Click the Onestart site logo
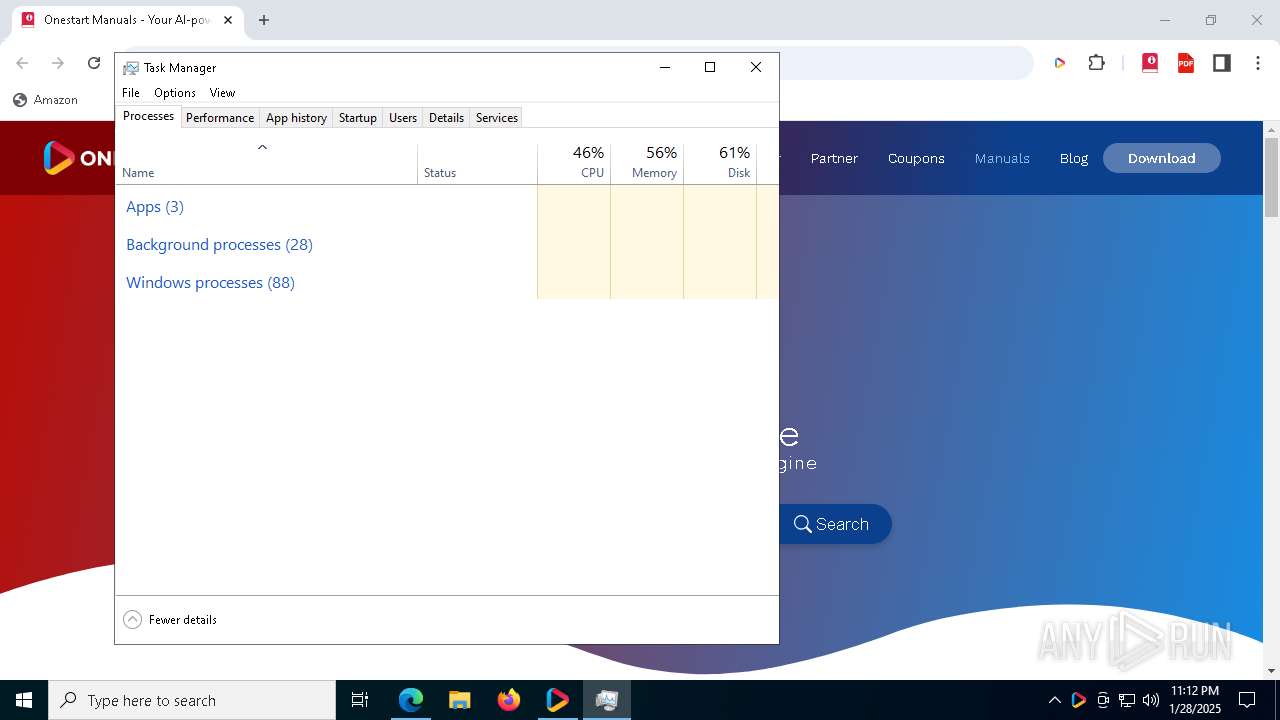Viewport: 1280px width, 720px height. [x=78, y=158]
